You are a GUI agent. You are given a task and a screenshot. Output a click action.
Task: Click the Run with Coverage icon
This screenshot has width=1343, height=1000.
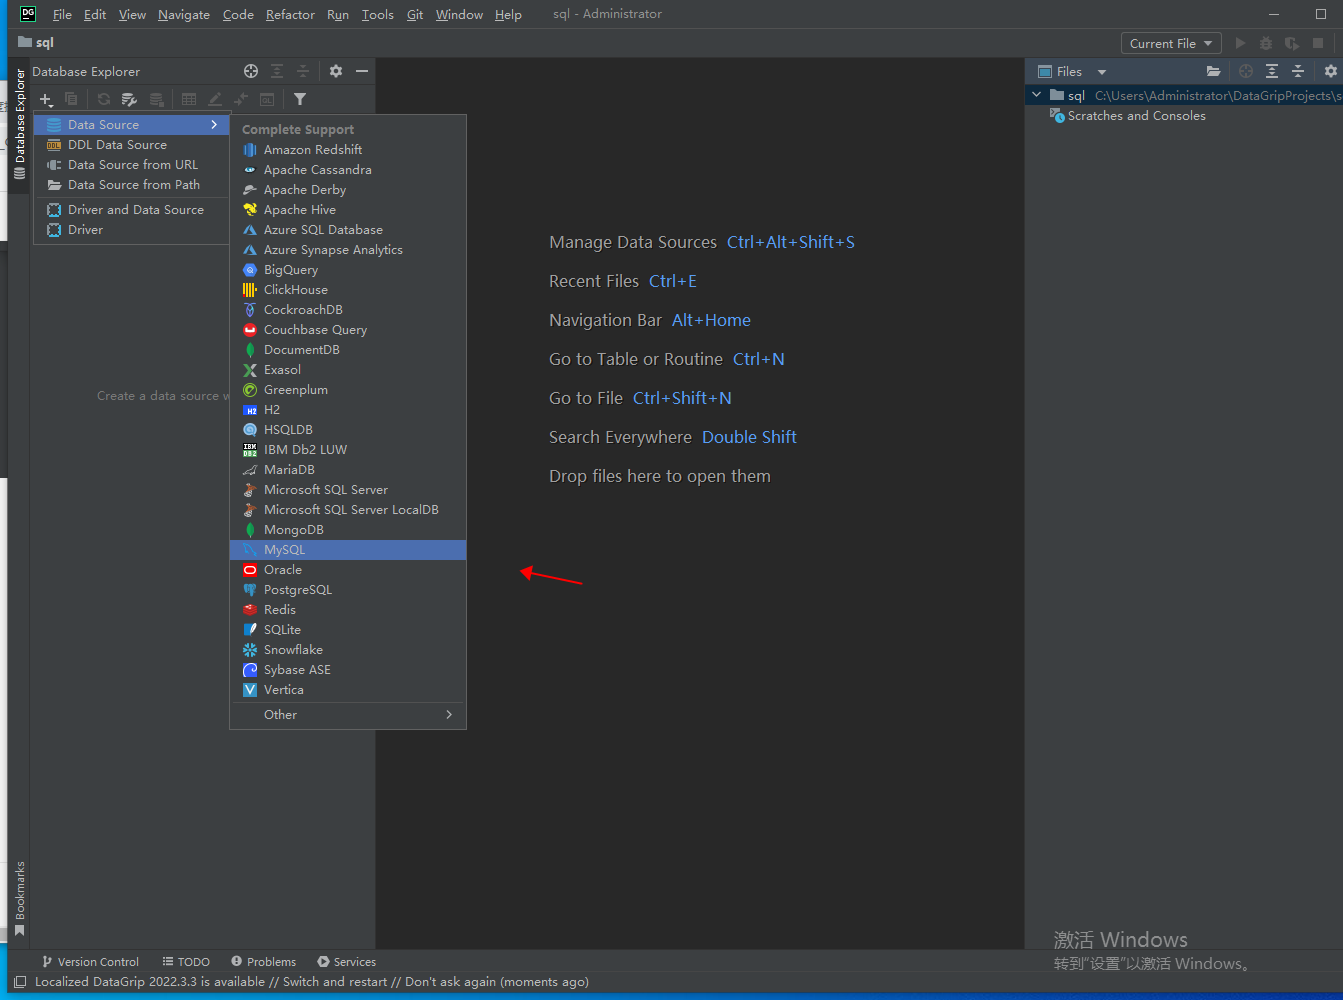1292,43
